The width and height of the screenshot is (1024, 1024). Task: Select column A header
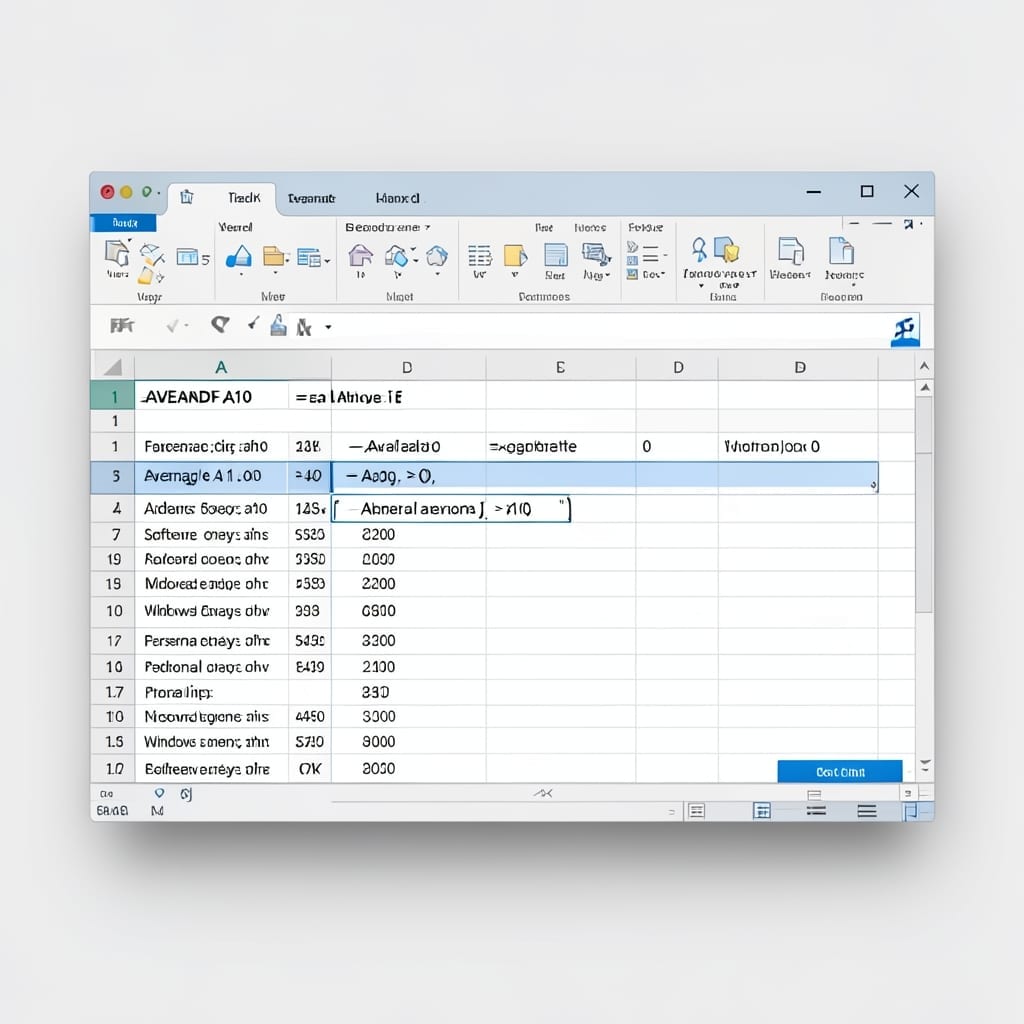click(x=221, y=367)
